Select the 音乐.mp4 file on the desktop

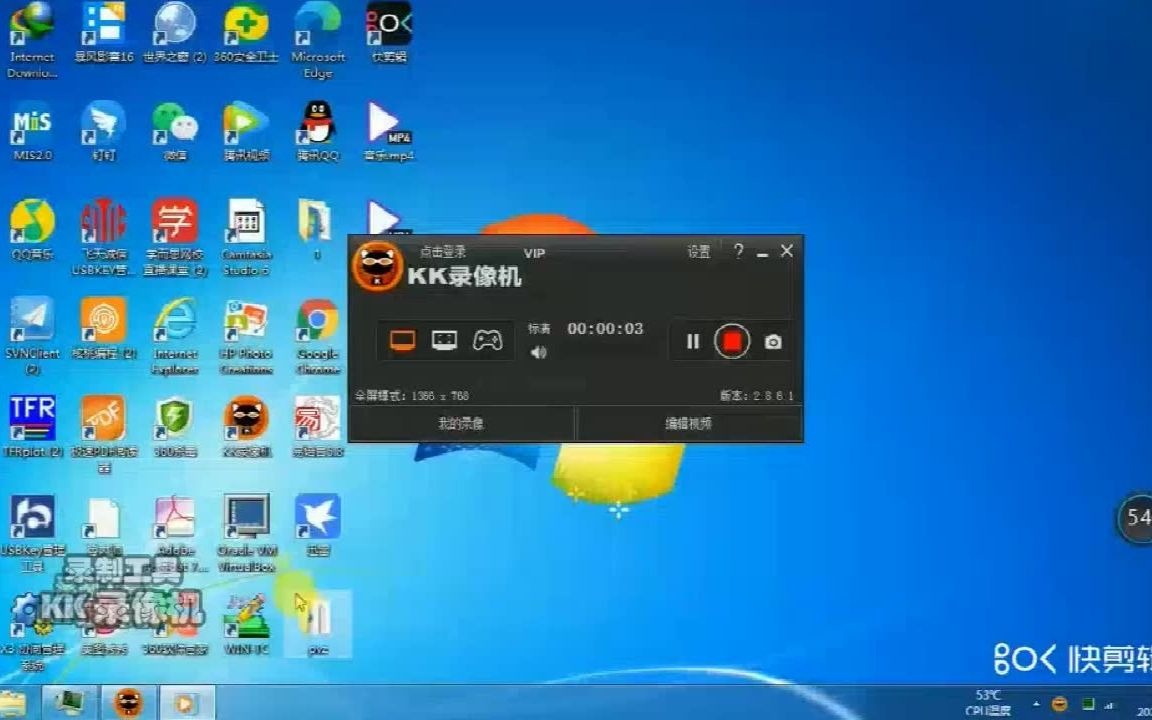389,132
